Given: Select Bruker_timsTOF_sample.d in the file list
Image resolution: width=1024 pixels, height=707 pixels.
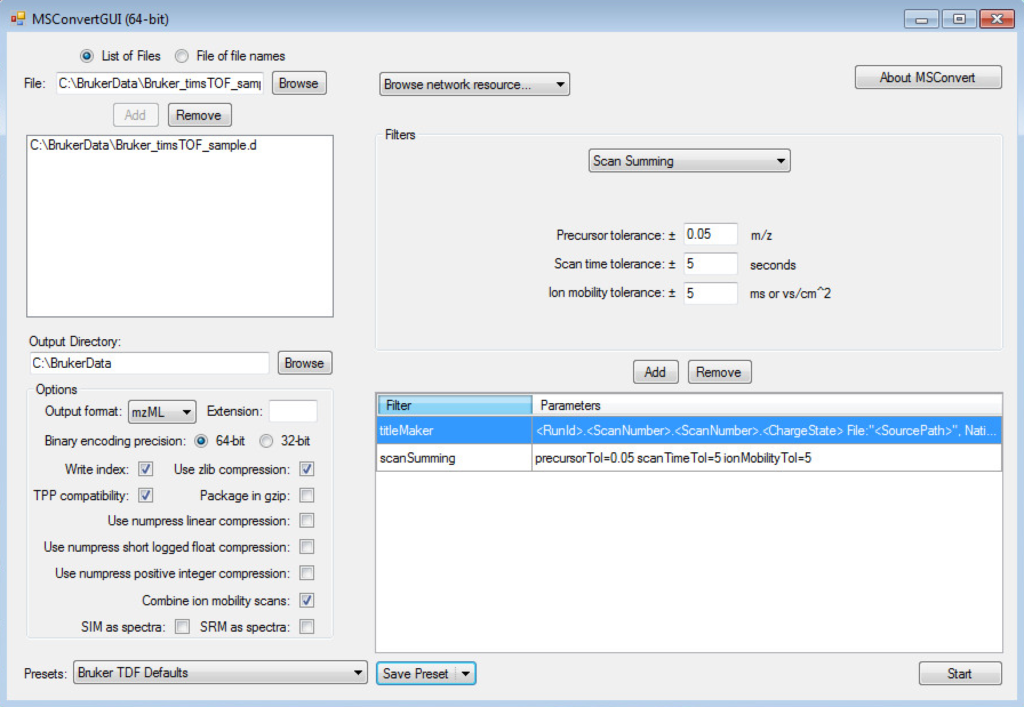Looking at the screenshot, I should coord(144,145).
